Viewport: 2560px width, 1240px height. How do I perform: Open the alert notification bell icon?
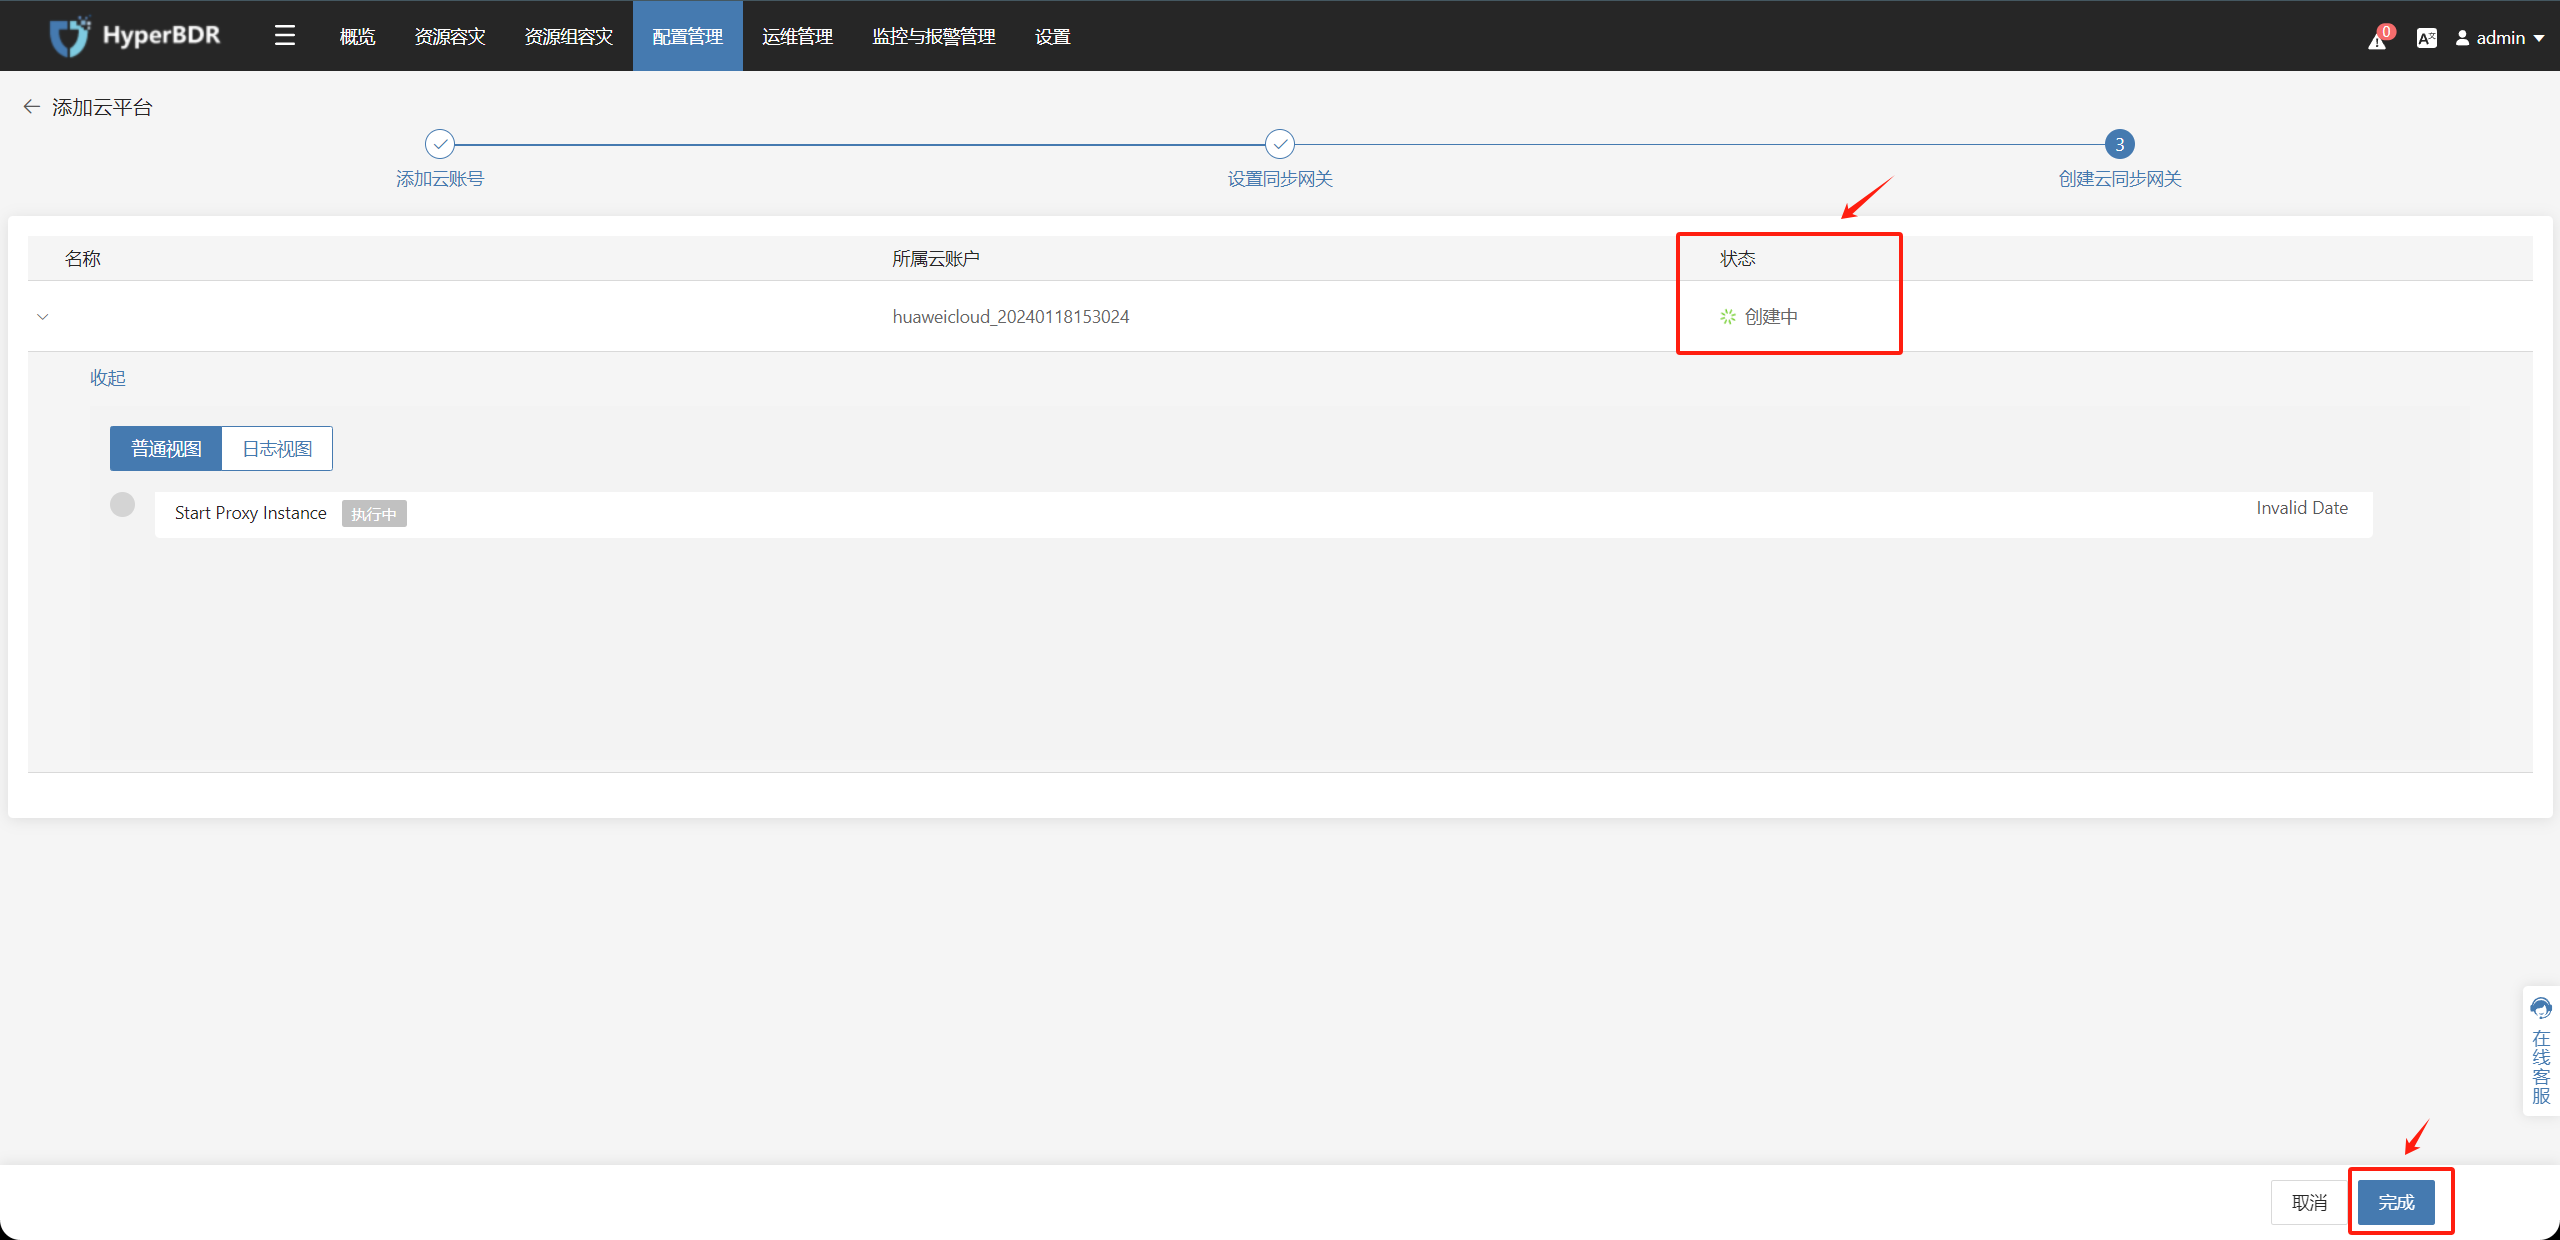tap(2378, 39)
